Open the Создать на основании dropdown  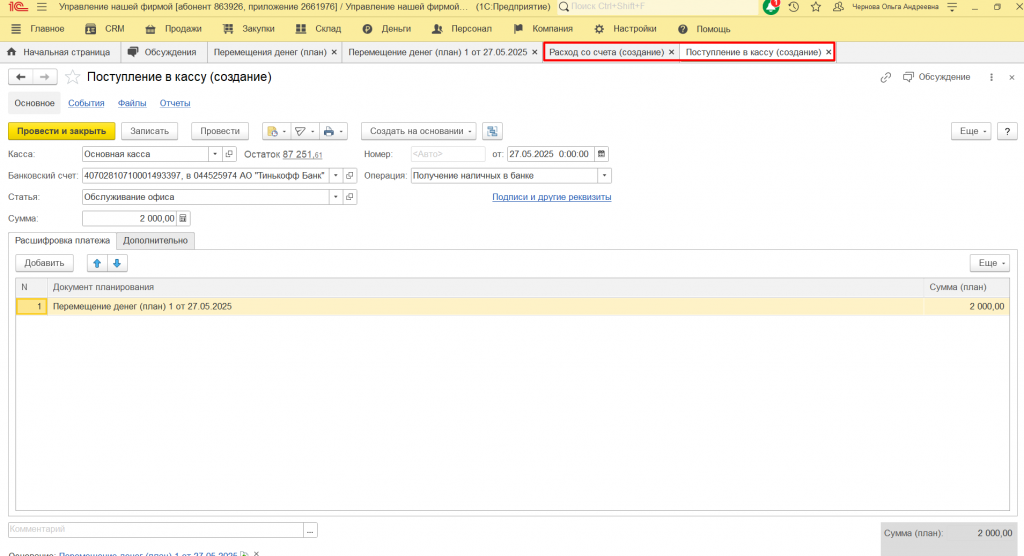[419, 131]
